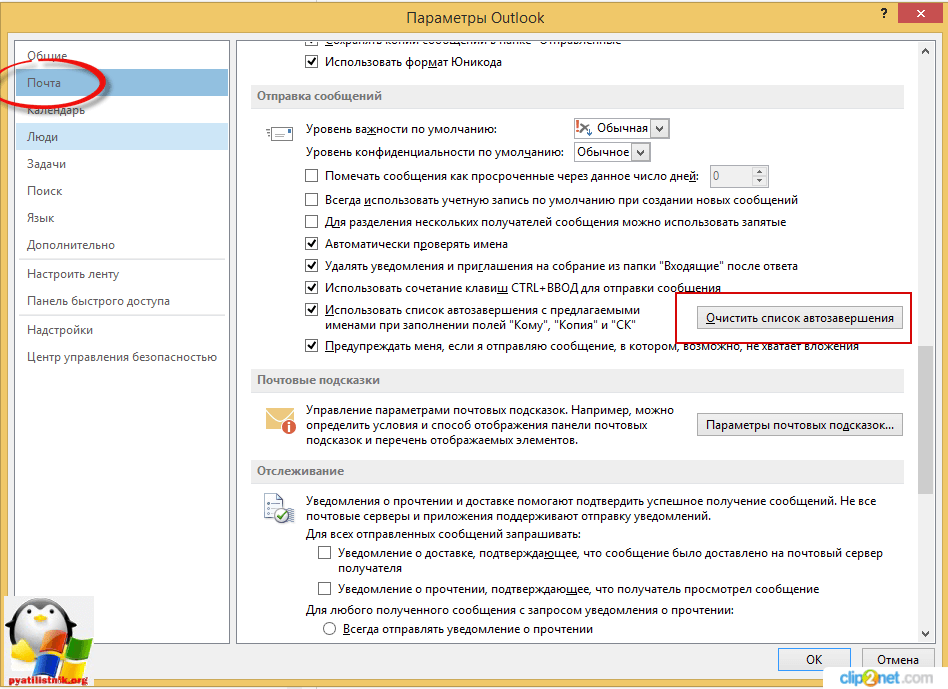Click the mail tips envelope icon
Image resolution: width=948 pixels, height=689 pixels.
tap(281, 420)
